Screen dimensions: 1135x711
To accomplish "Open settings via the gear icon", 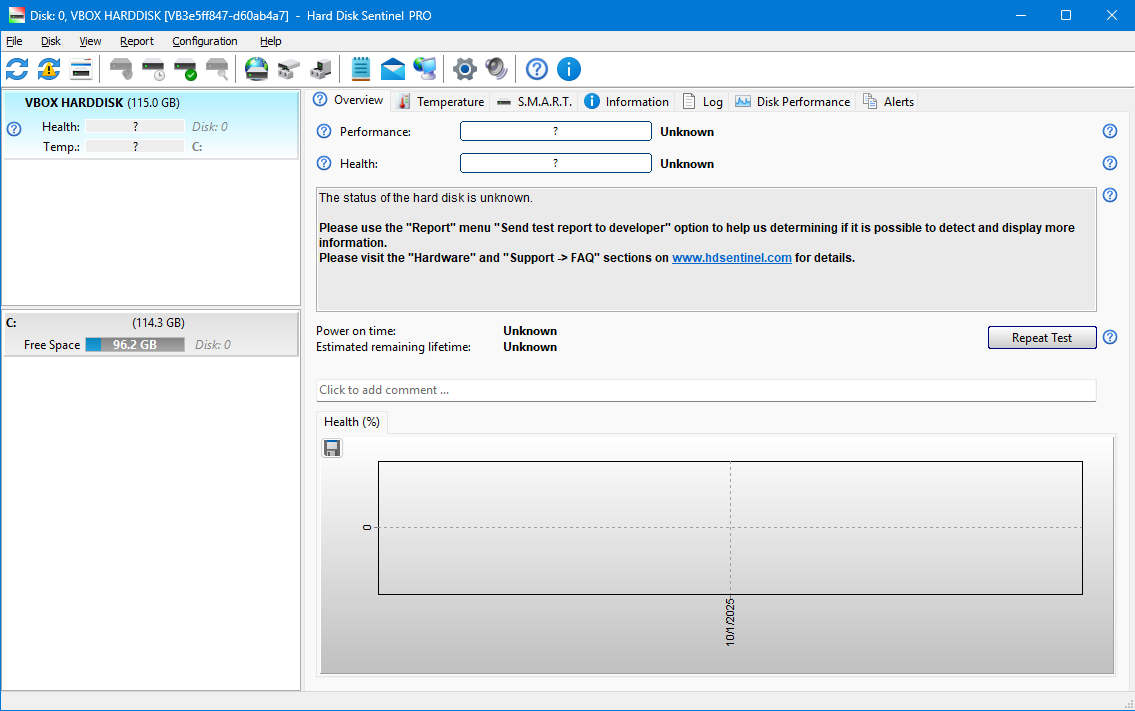I will click(x=464, y=69).
